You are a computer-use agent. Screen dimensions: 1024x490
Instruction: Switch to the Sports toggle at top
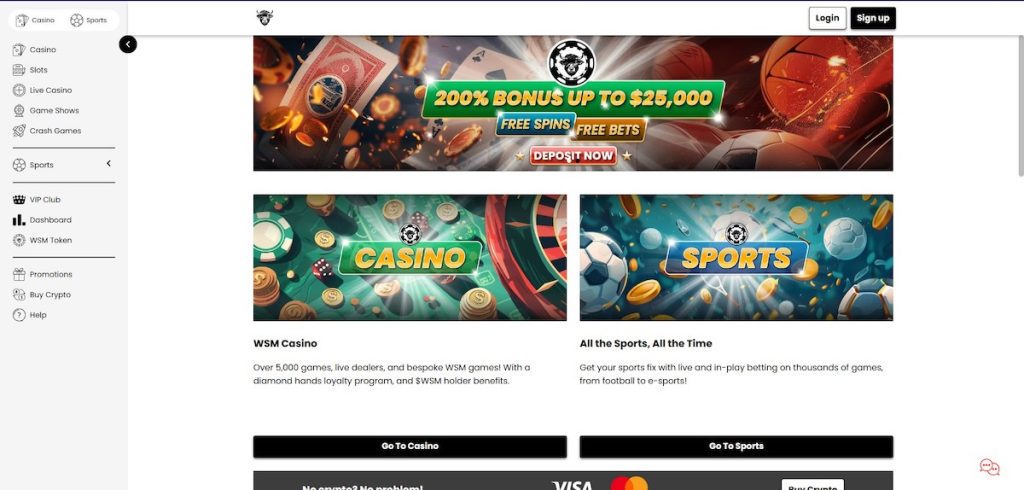coord(88,20)
